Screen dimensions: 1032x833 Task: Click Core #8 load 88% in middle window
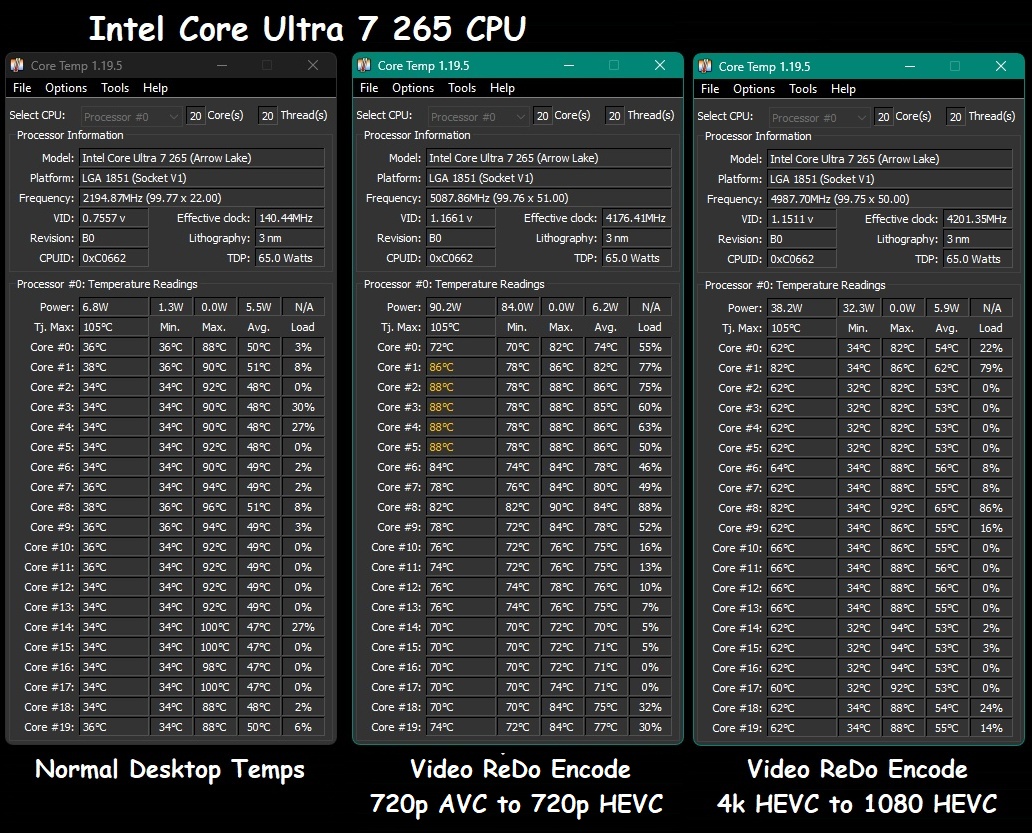pyautogui.click(x=650, y=507)
